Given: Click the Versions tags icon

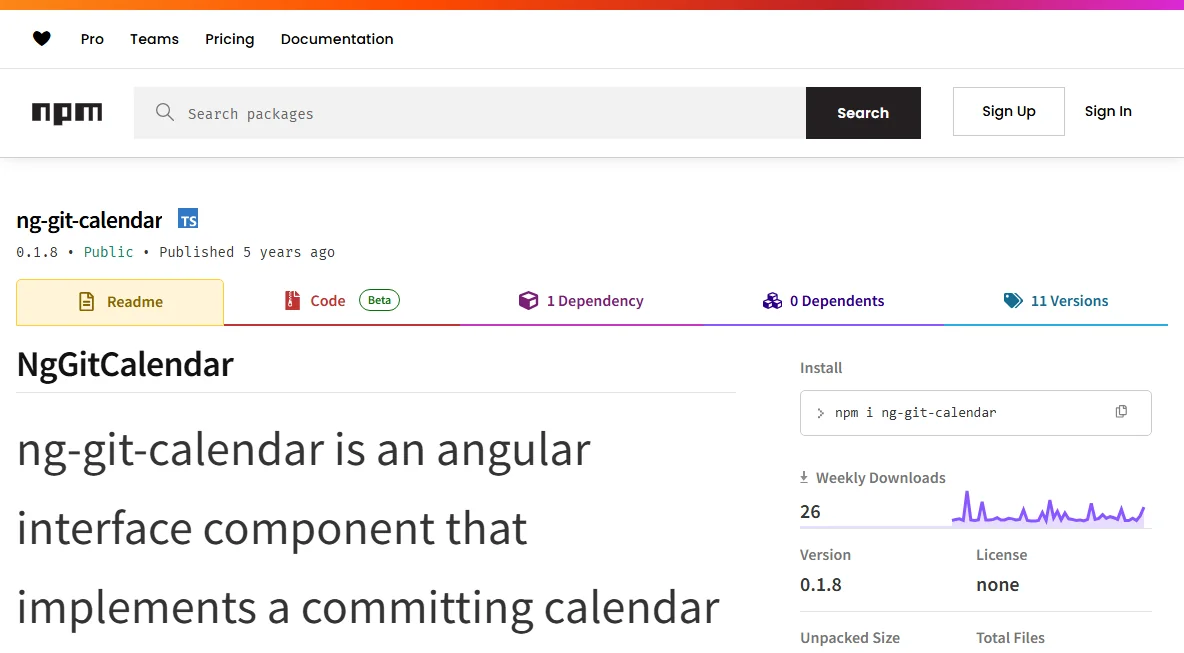Looking at the screenshot, I should point(1013,300).
